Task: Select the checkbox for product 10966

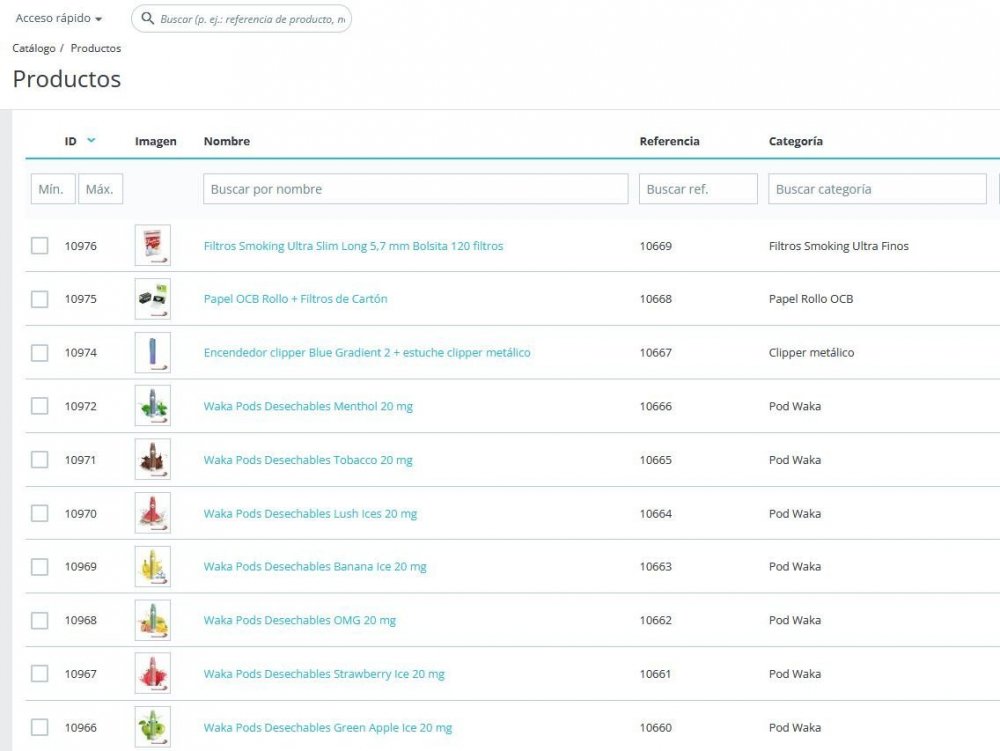Action: click(x=40, y=727)
